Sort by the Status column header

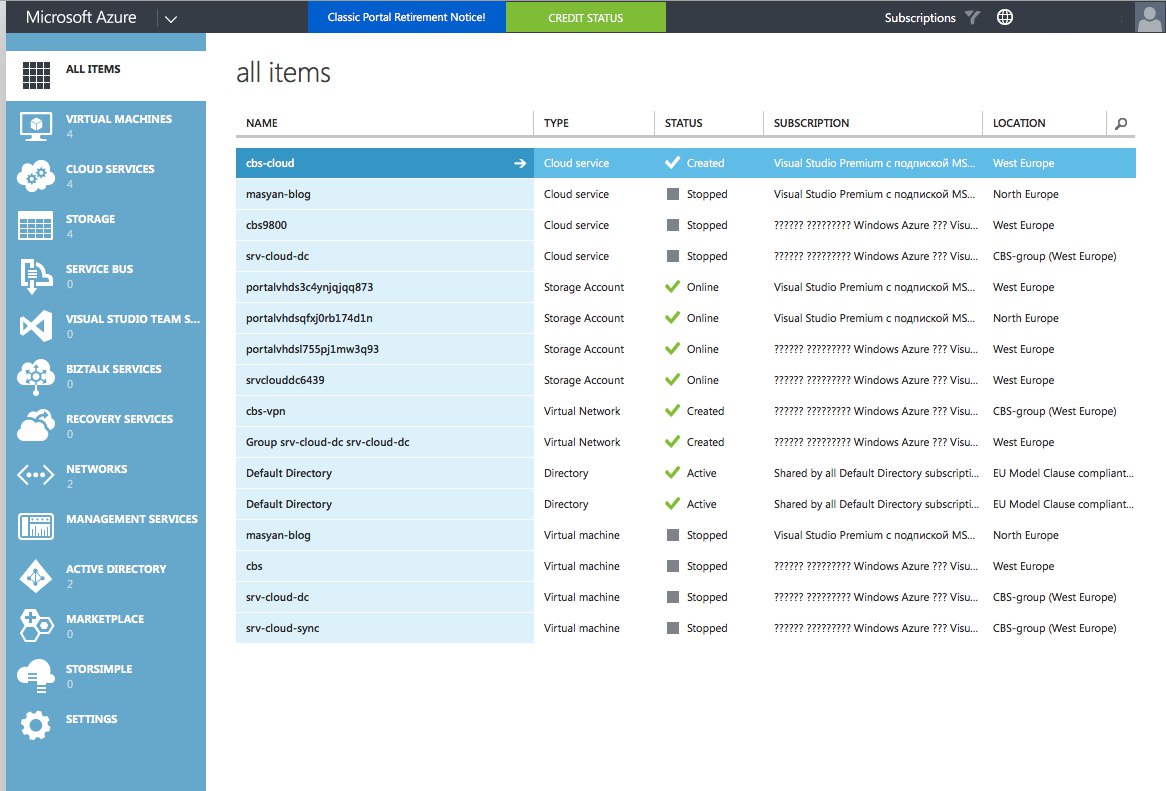tap(683, 123)
